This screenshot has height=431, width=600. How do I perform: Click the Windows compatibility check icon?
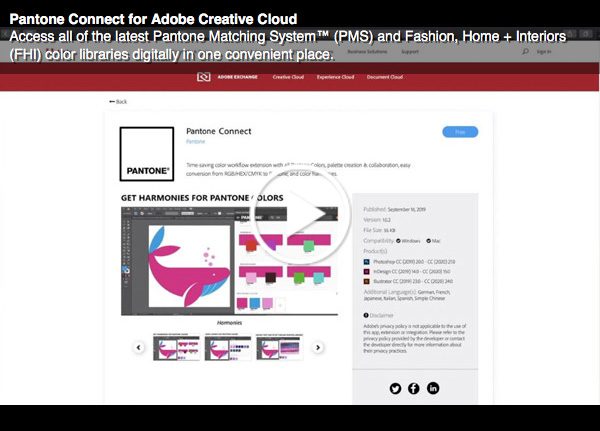398,241
